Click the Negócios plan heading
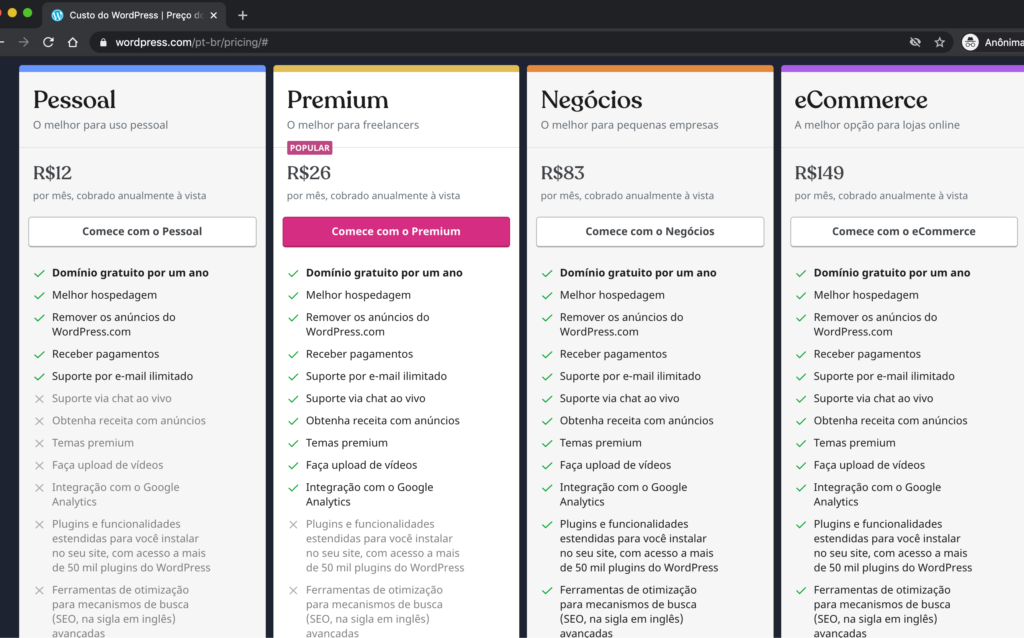Screen dimensions: 1024x638 [x=591, y=100]
